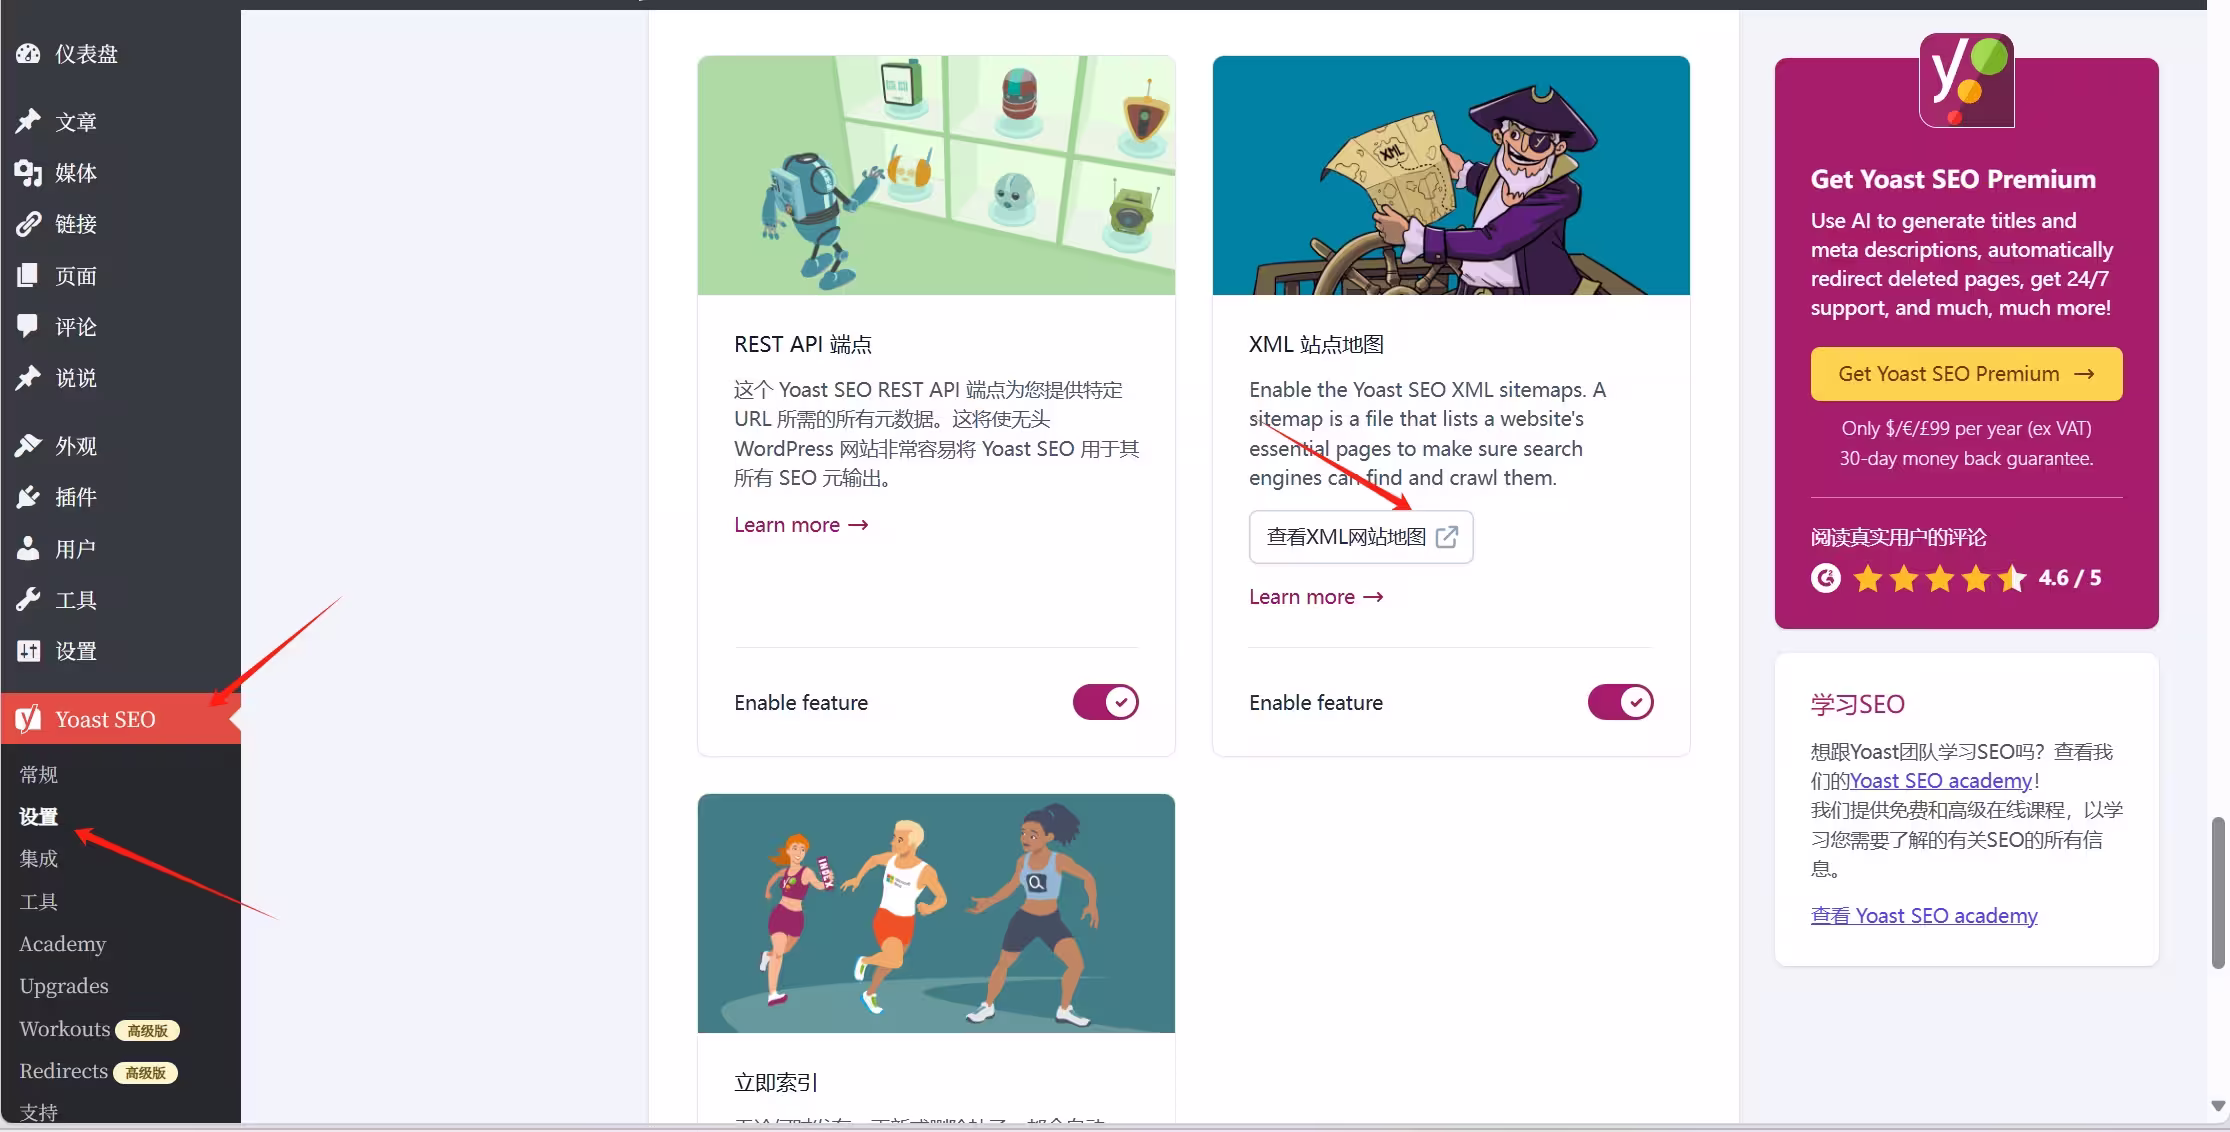Click the 立即索引 runners thumbnail image
Screen dimensions: 2230x1132
coord(936,913)
